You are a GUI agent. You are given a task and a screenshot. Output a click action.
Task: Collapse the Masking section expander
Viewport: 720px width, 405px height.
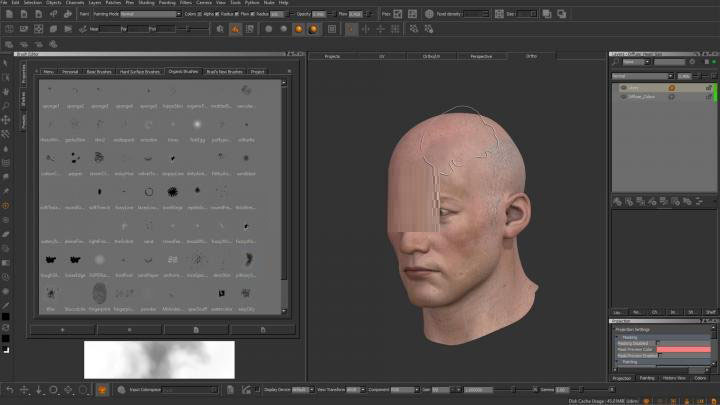pyautogui.click(x=617, y=337)
